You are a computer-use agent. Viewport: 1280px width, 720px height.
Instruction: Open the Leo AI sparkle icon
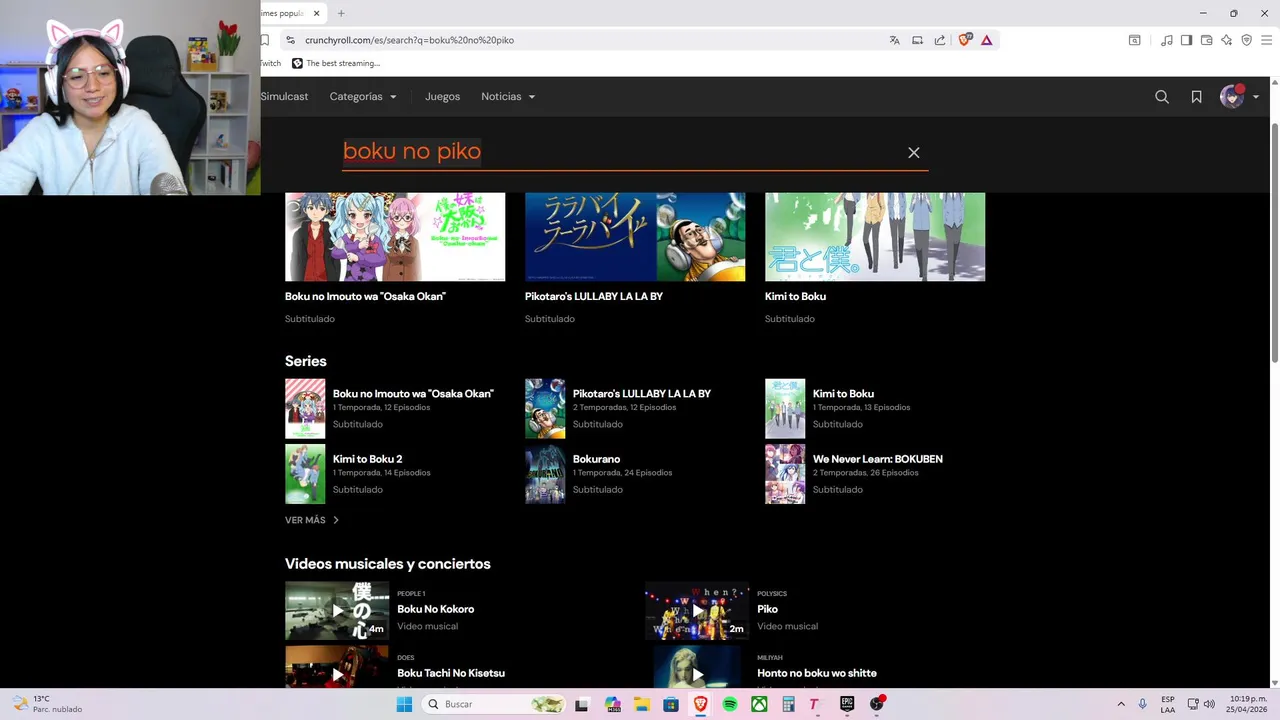(1226, 40)
